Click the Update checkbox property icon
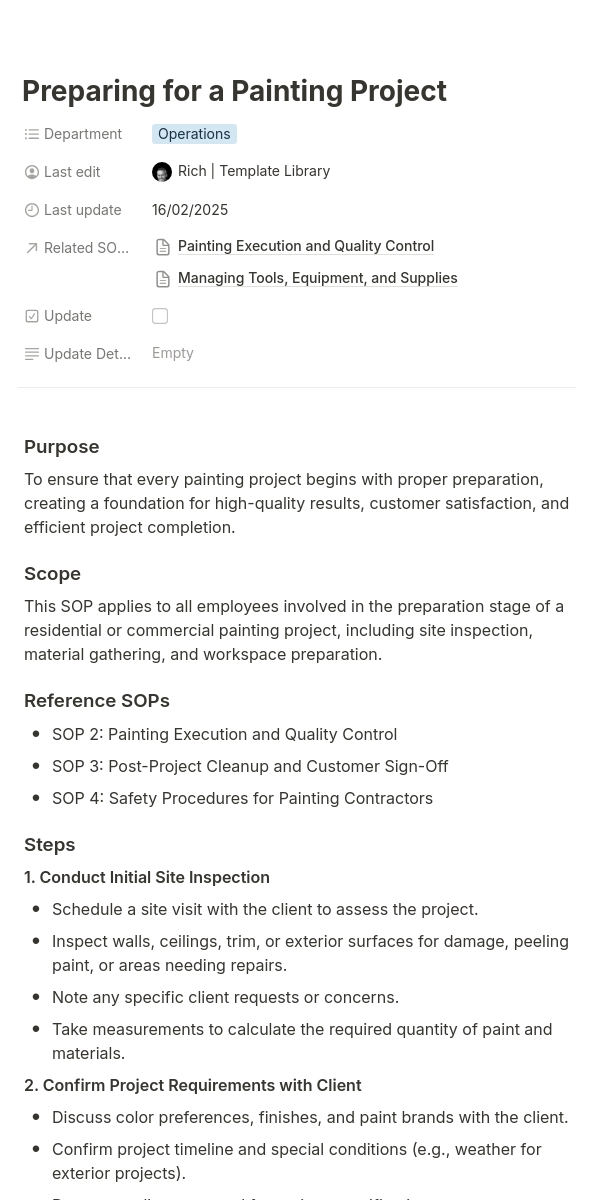Image resolution: width=600 pixels, height=1200 pixels. click(32, 316)
